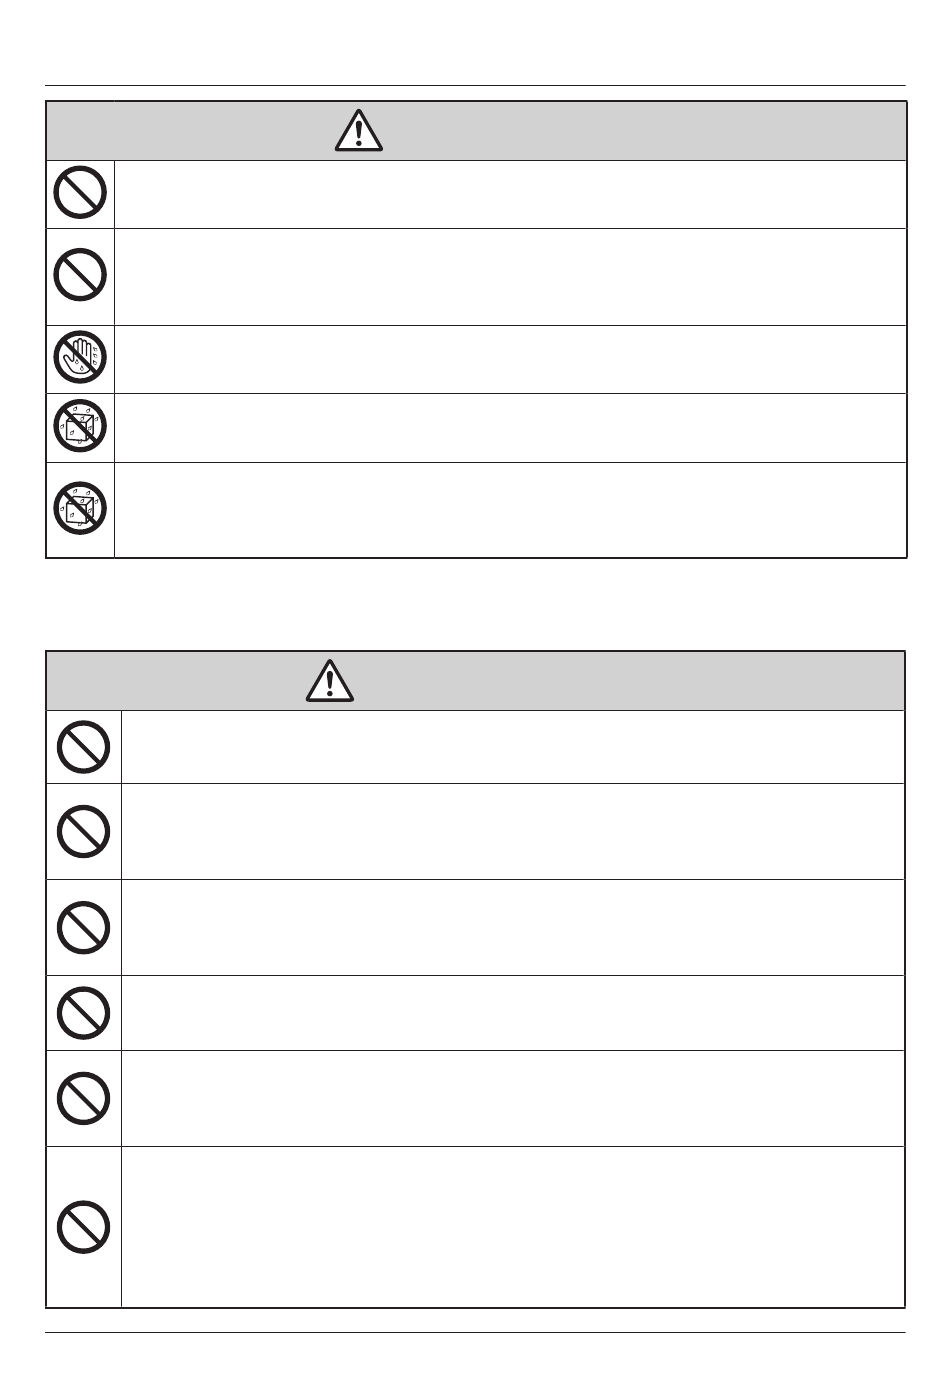Image resolution: width=950 pixels, height=1374 pixels.
Task: Select the fifth prohibition circle in the lower table
Action: tap(84, 1098)
